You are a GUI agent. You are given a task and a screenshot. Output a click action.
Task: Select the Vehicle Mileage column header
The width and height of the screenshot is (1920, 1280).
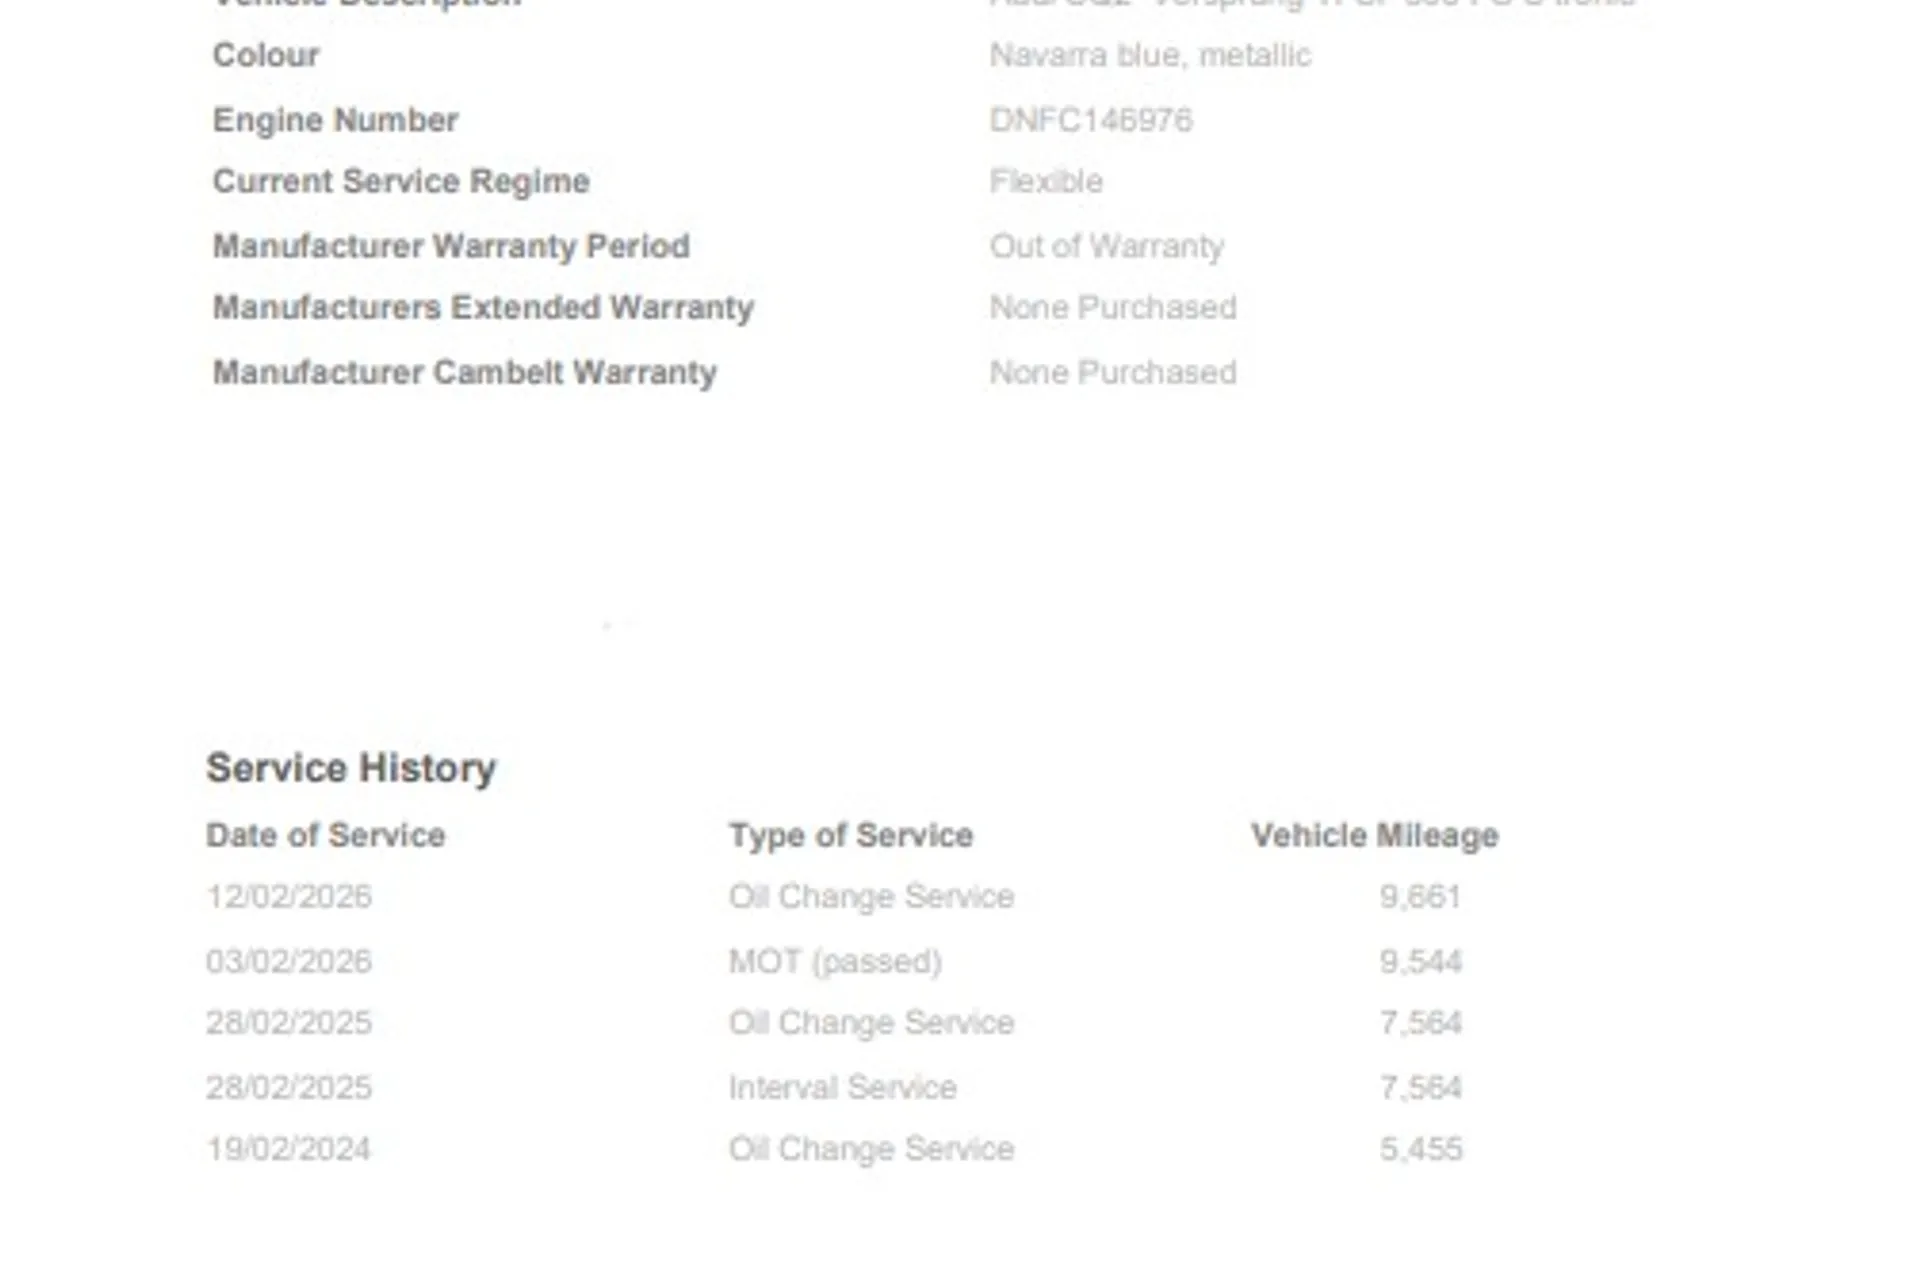[1374, 835]
